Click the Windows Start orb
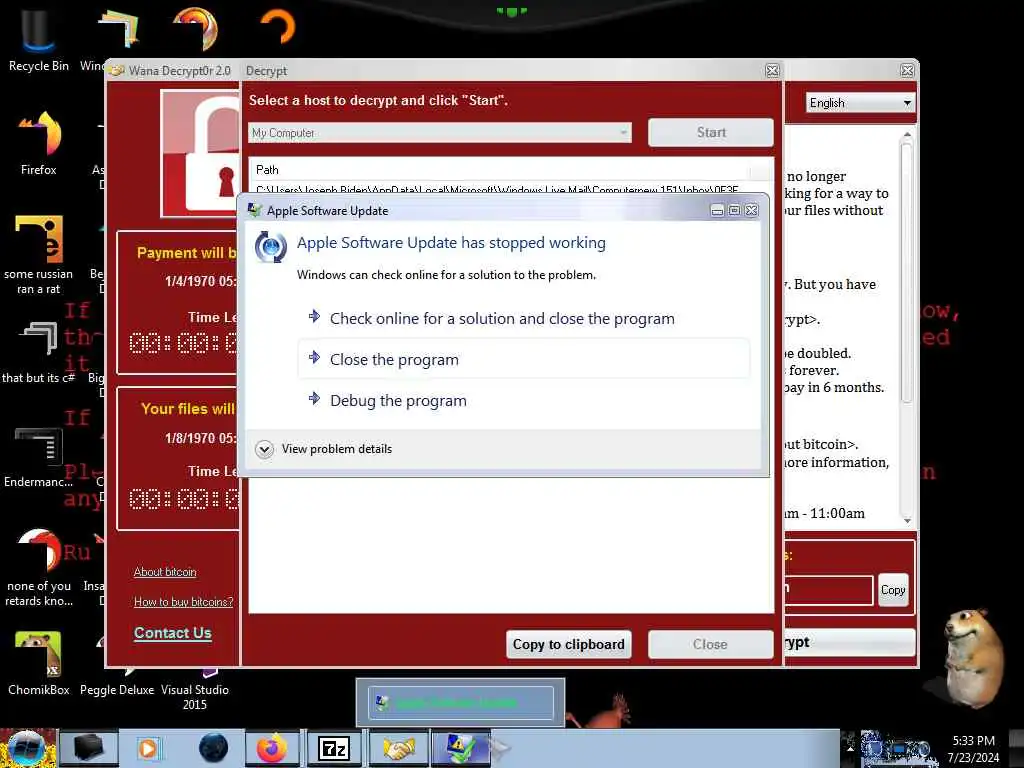Viewport: 1024px width, 768px height. pos(26,748)
